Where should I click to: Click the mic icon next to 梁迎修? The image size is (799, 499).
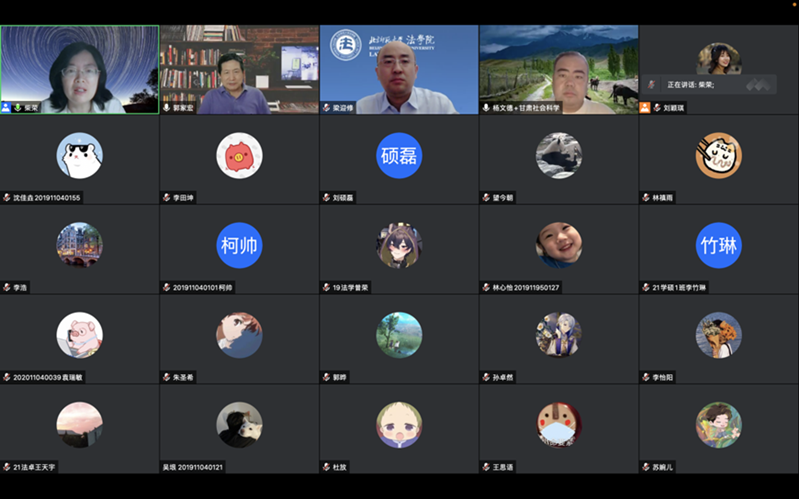pyautogui.click(x=326, y=107)
